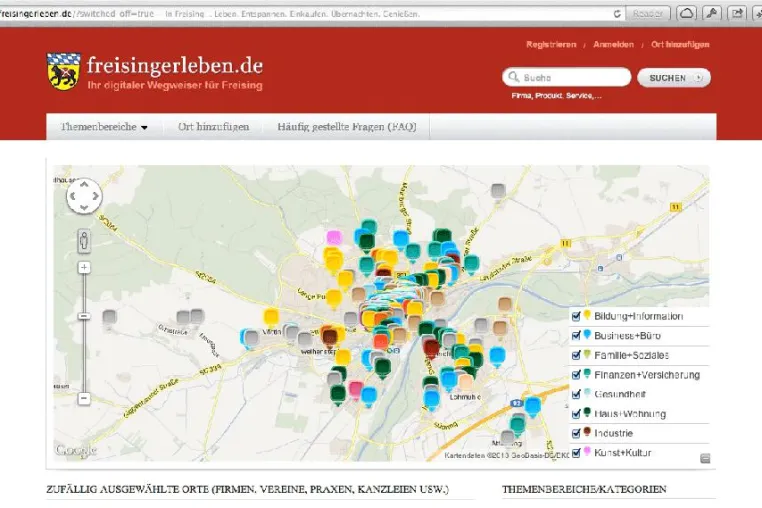Click the yellow marker near Vötting
The width and height of the screenshot is (762, 508).
[271, 317]
